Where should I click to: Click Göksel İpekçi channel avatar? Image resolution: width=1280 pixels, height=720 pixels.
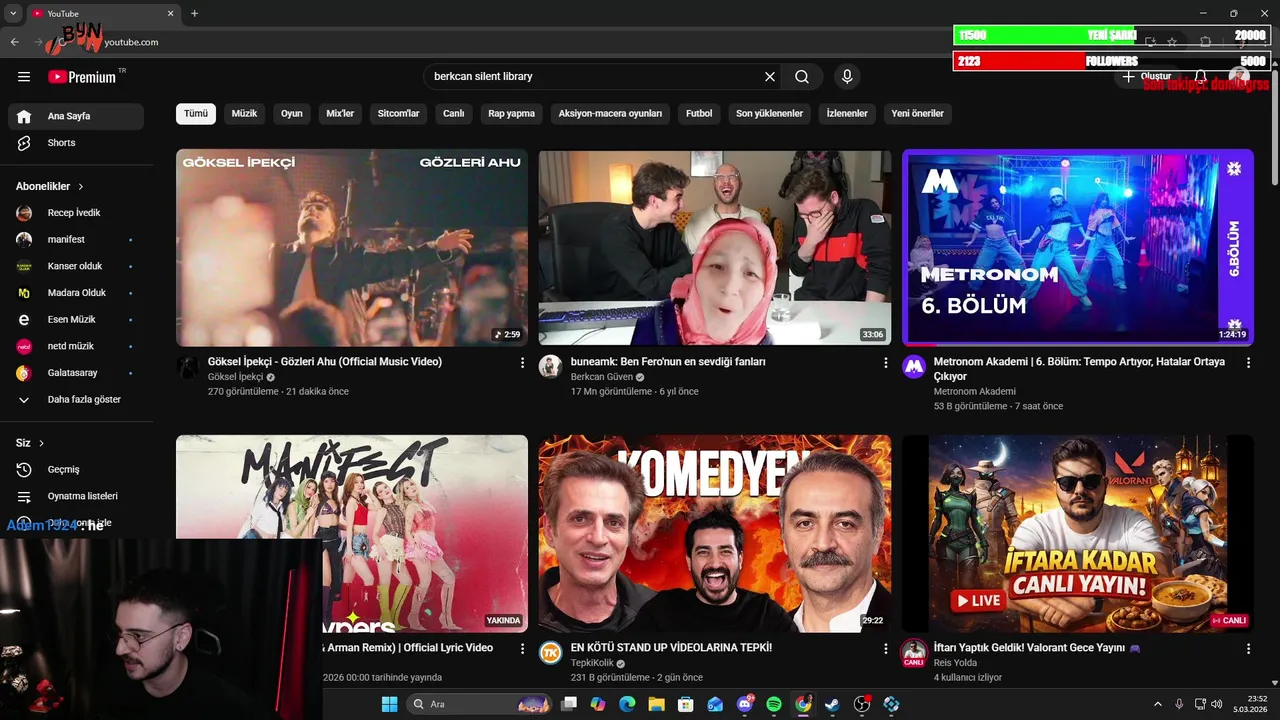pos(188,367)
